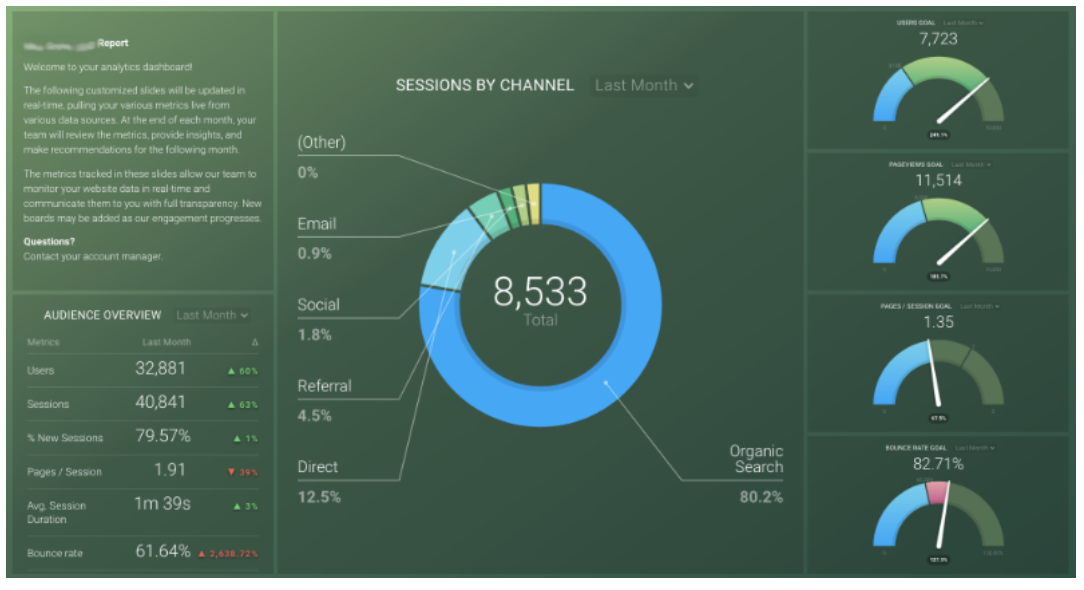Click the green up arrow in Users row
Screen dimensions: 1084x590
point(232,371)
